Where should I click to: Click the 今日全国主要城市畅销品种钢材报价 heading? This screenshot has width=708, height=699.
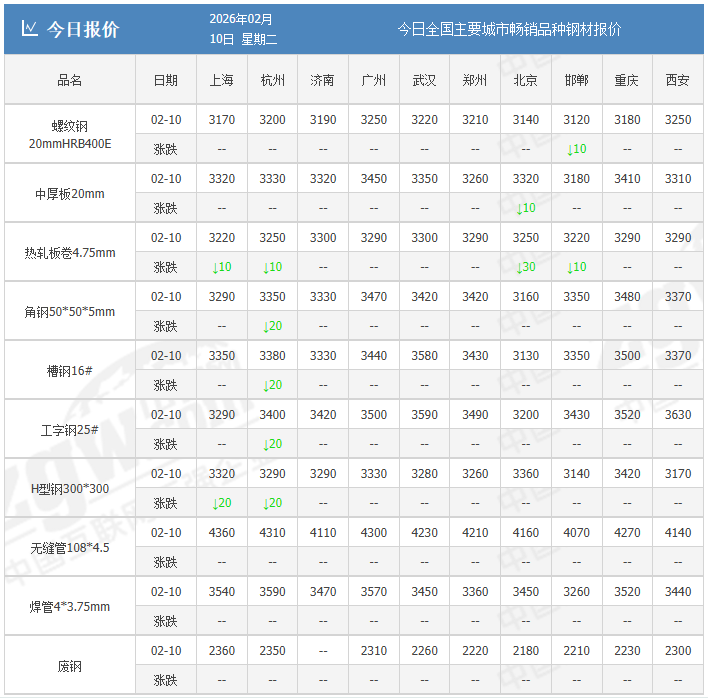coord(509,29)
